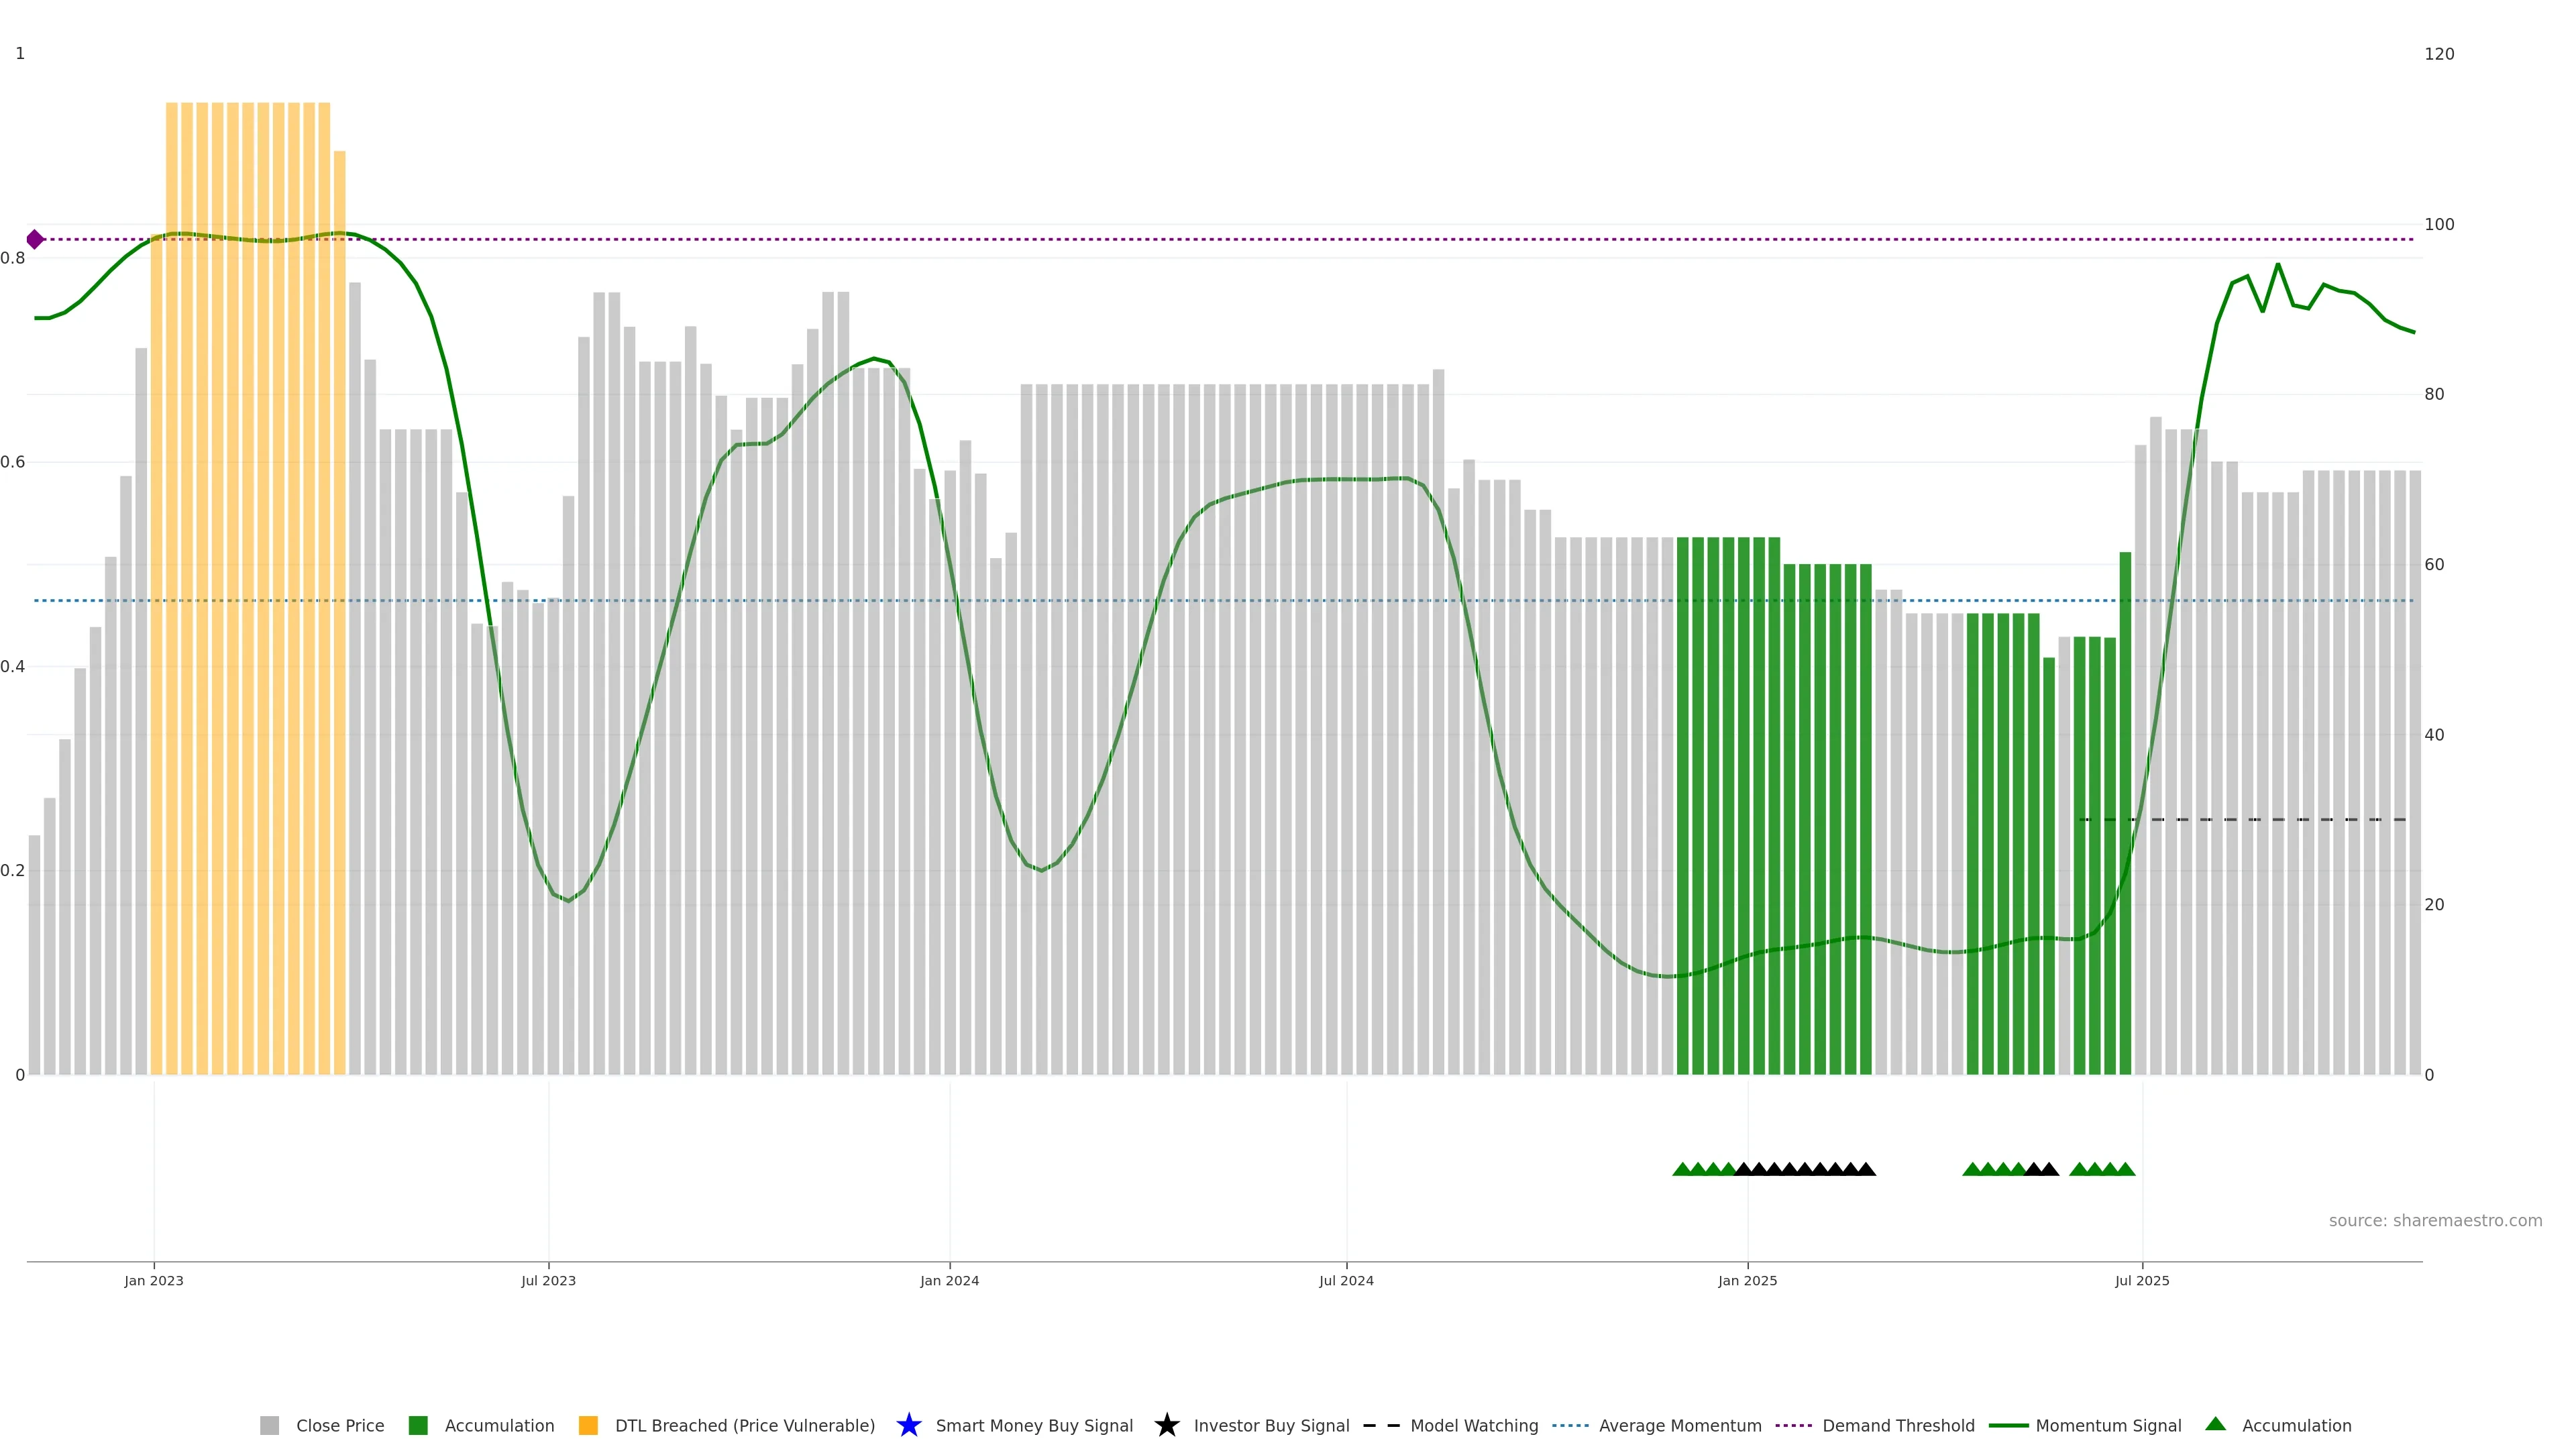Click the blue Smart Money Buy Signal star
Image resolution: width=2576 pixels, height=1449 pixels.
coord(908,1425)
